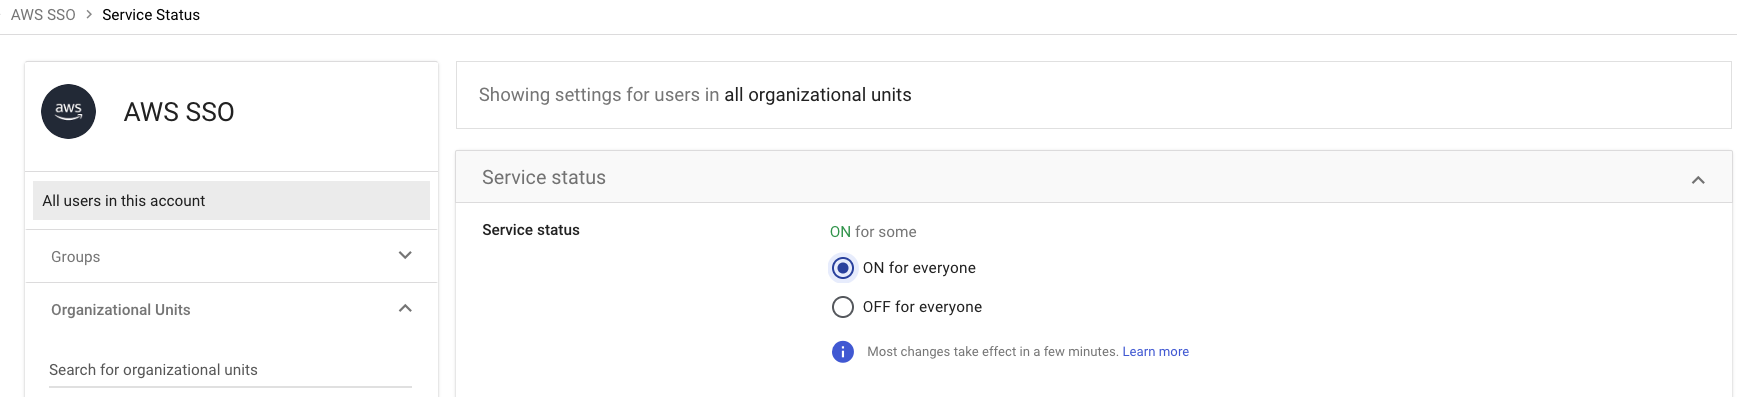Viewport: 1737px width, 397px height.
Task: Open AWS SSO breadcrumb link
Action: [43, 15]
